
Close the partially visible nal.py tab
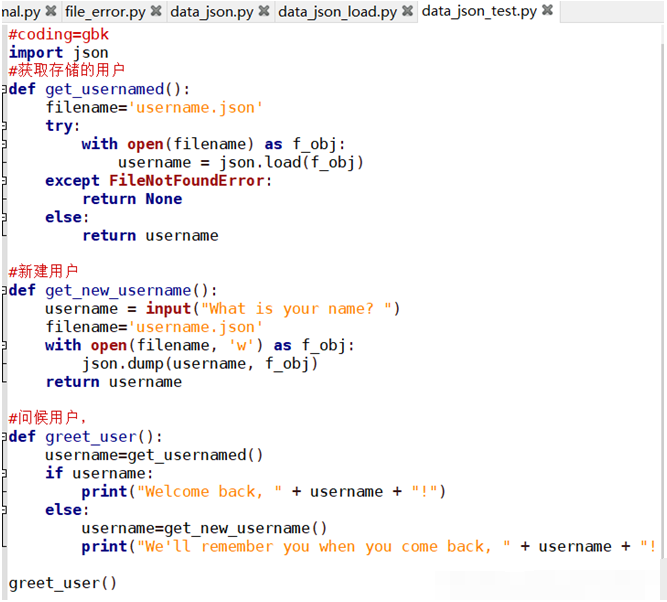[51, 11]
